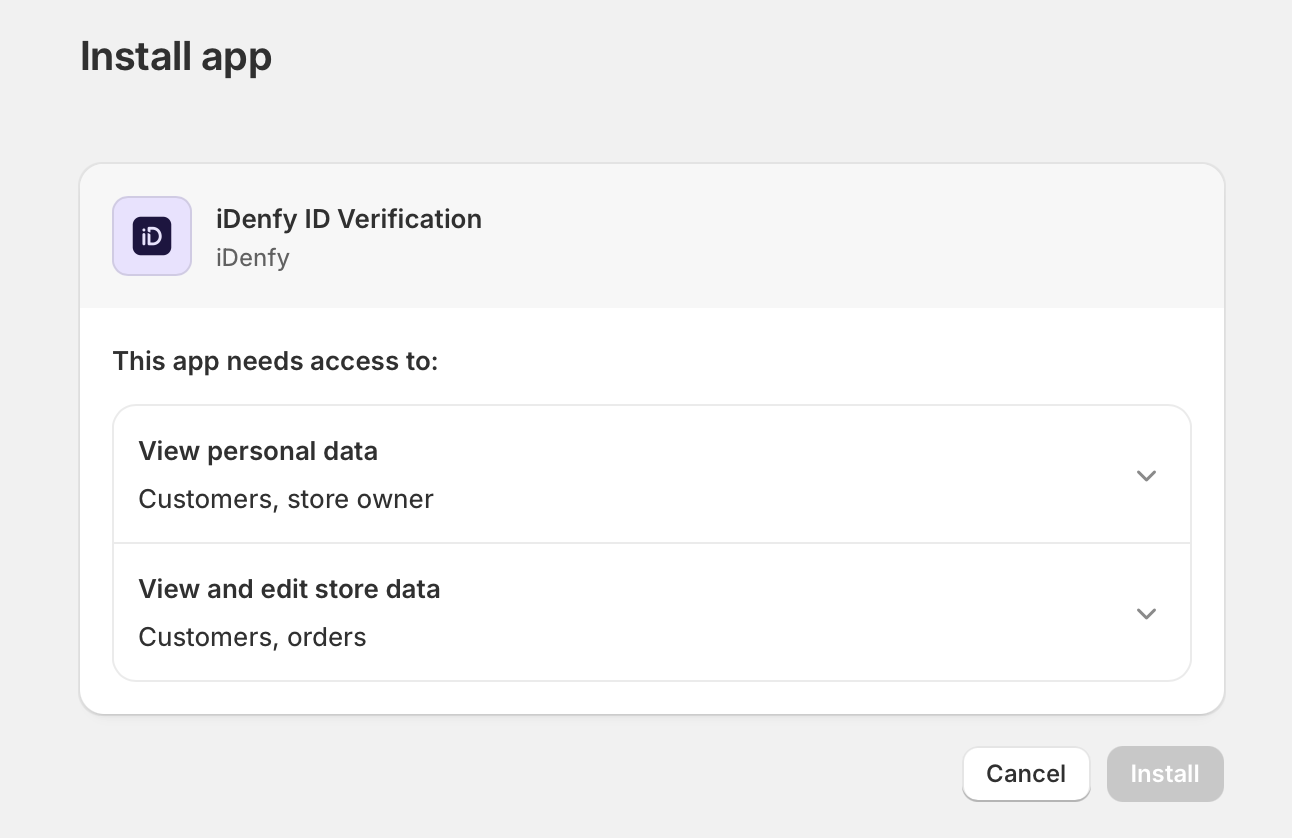Click inside the permissions card container
This screenshot has width=1292, height=838.
[x=652, y=543]
